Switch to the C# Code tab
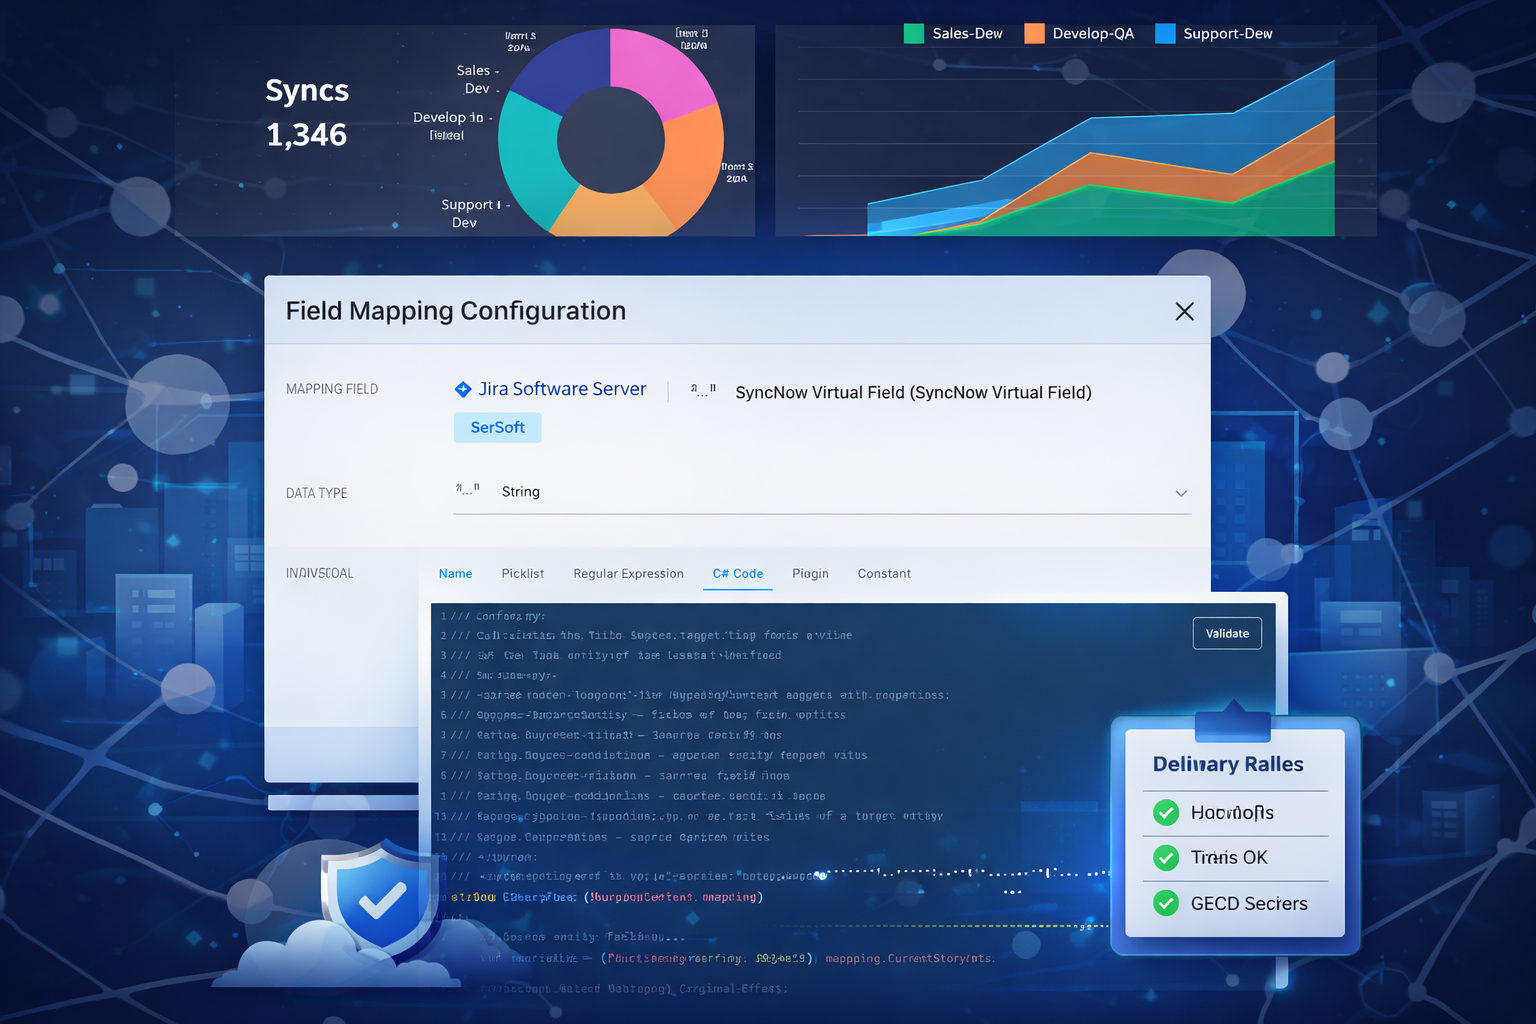Screen dimensions: 1536x1024 click(x=738, y=573)
